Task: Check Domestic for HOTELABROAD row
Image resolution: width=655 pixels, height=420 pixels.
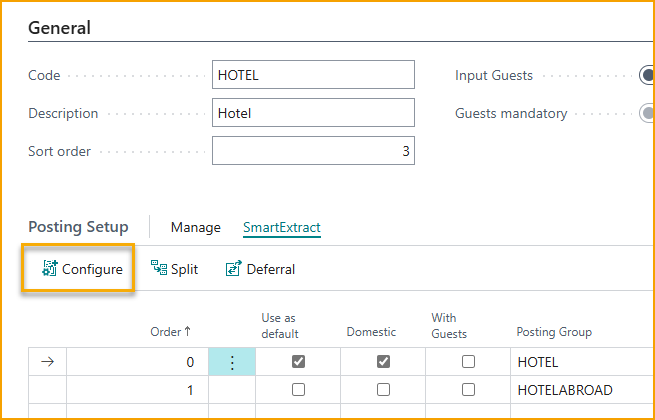Action: [x=383, y=390]
